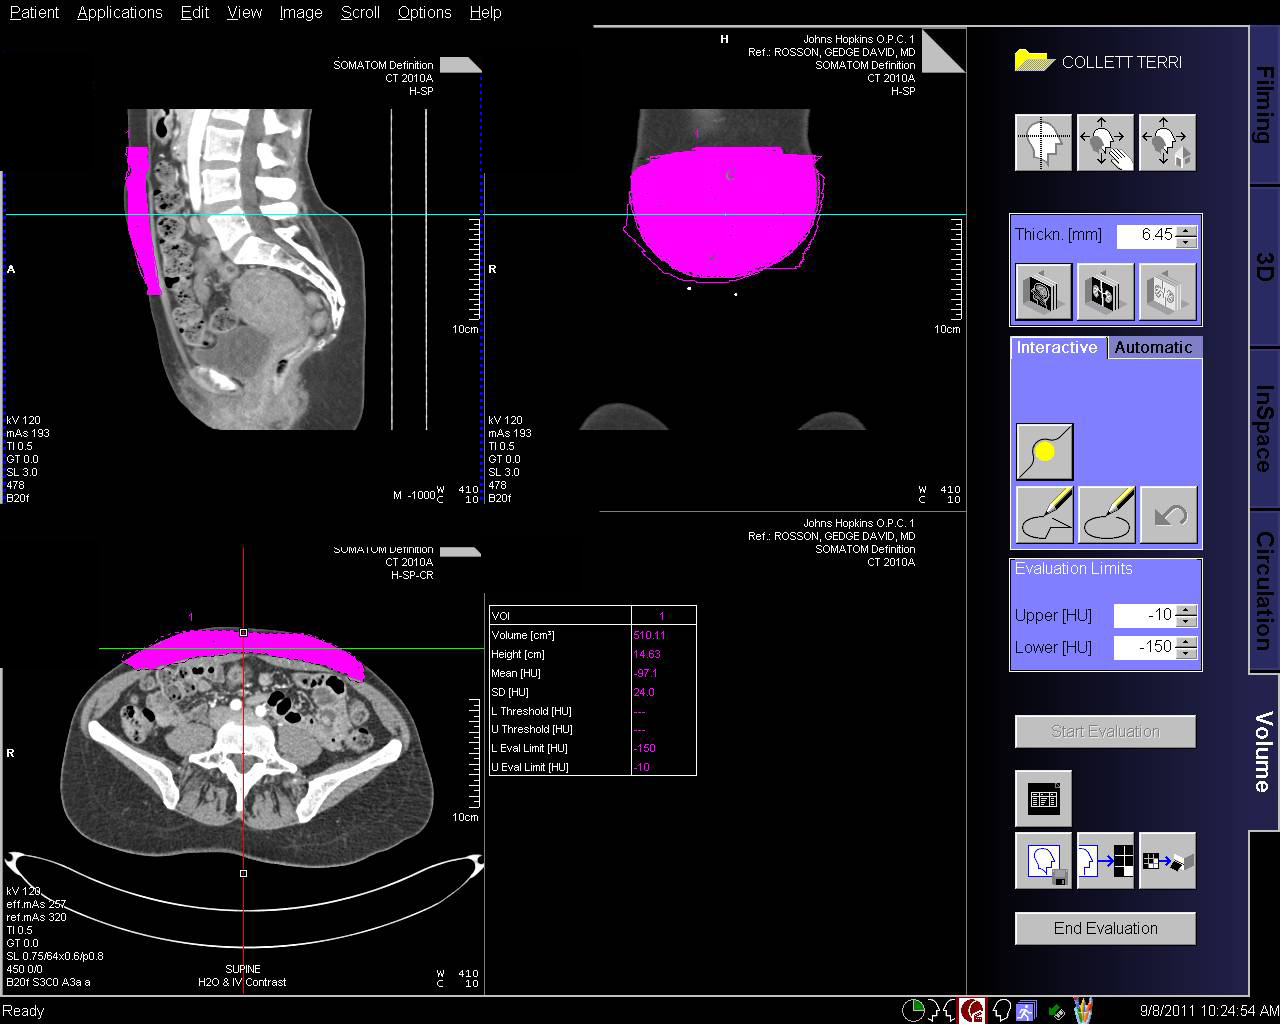Image resolution: width=1280 pixels, height=1024 pixels.
Task: Click the dog-ear corner of coronal view
Action: pyautogui.click(x=943, y=51)
